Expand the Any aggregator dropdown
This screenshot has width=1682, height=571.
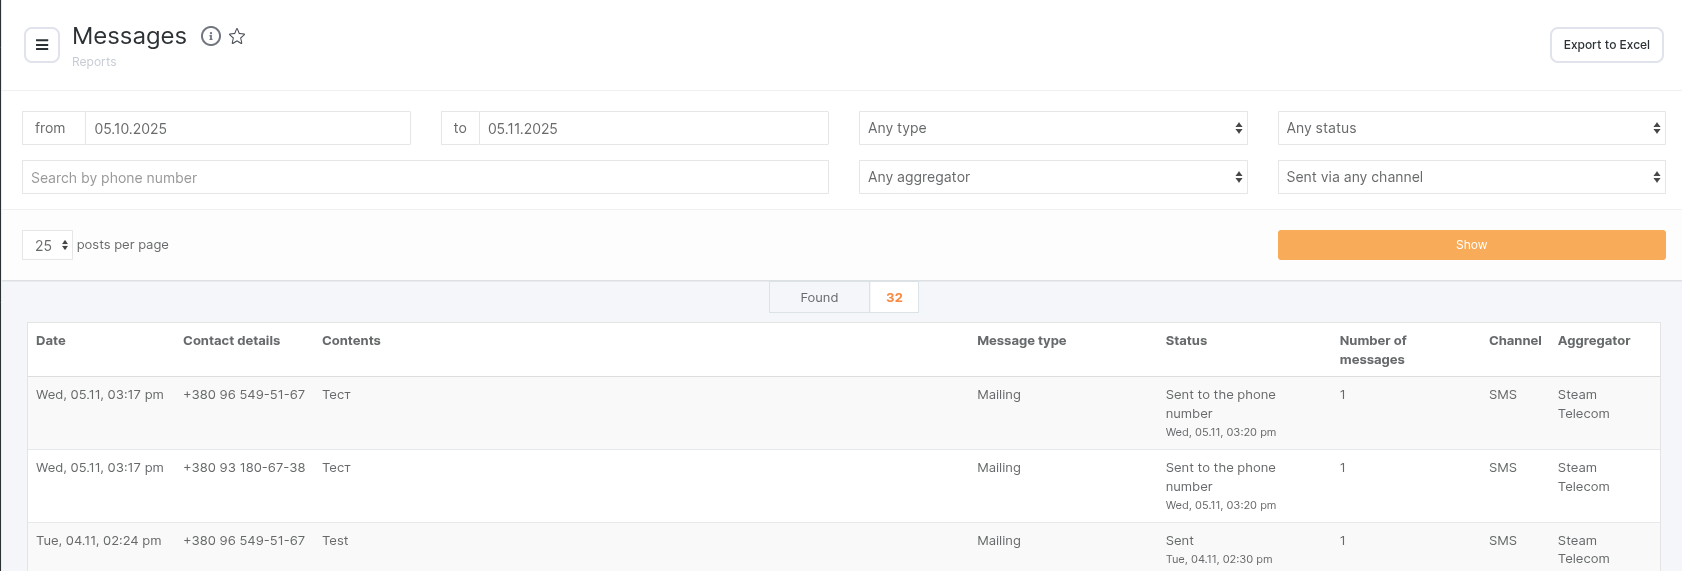point(1052,177)
